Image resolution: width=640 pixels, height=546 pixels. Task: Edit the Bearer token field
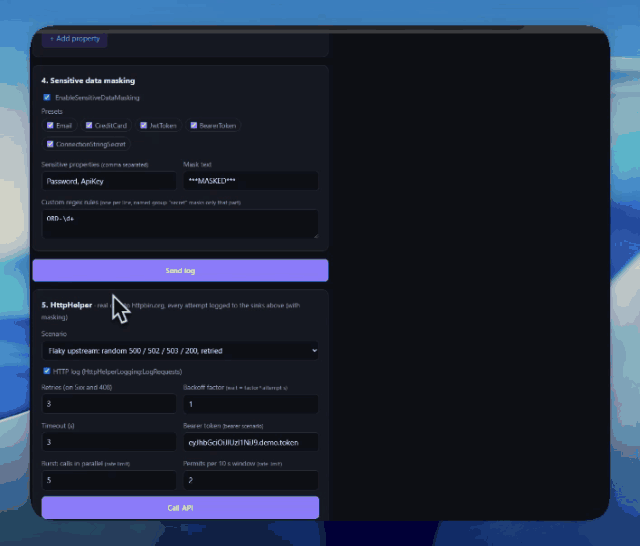tap(251, 442)
